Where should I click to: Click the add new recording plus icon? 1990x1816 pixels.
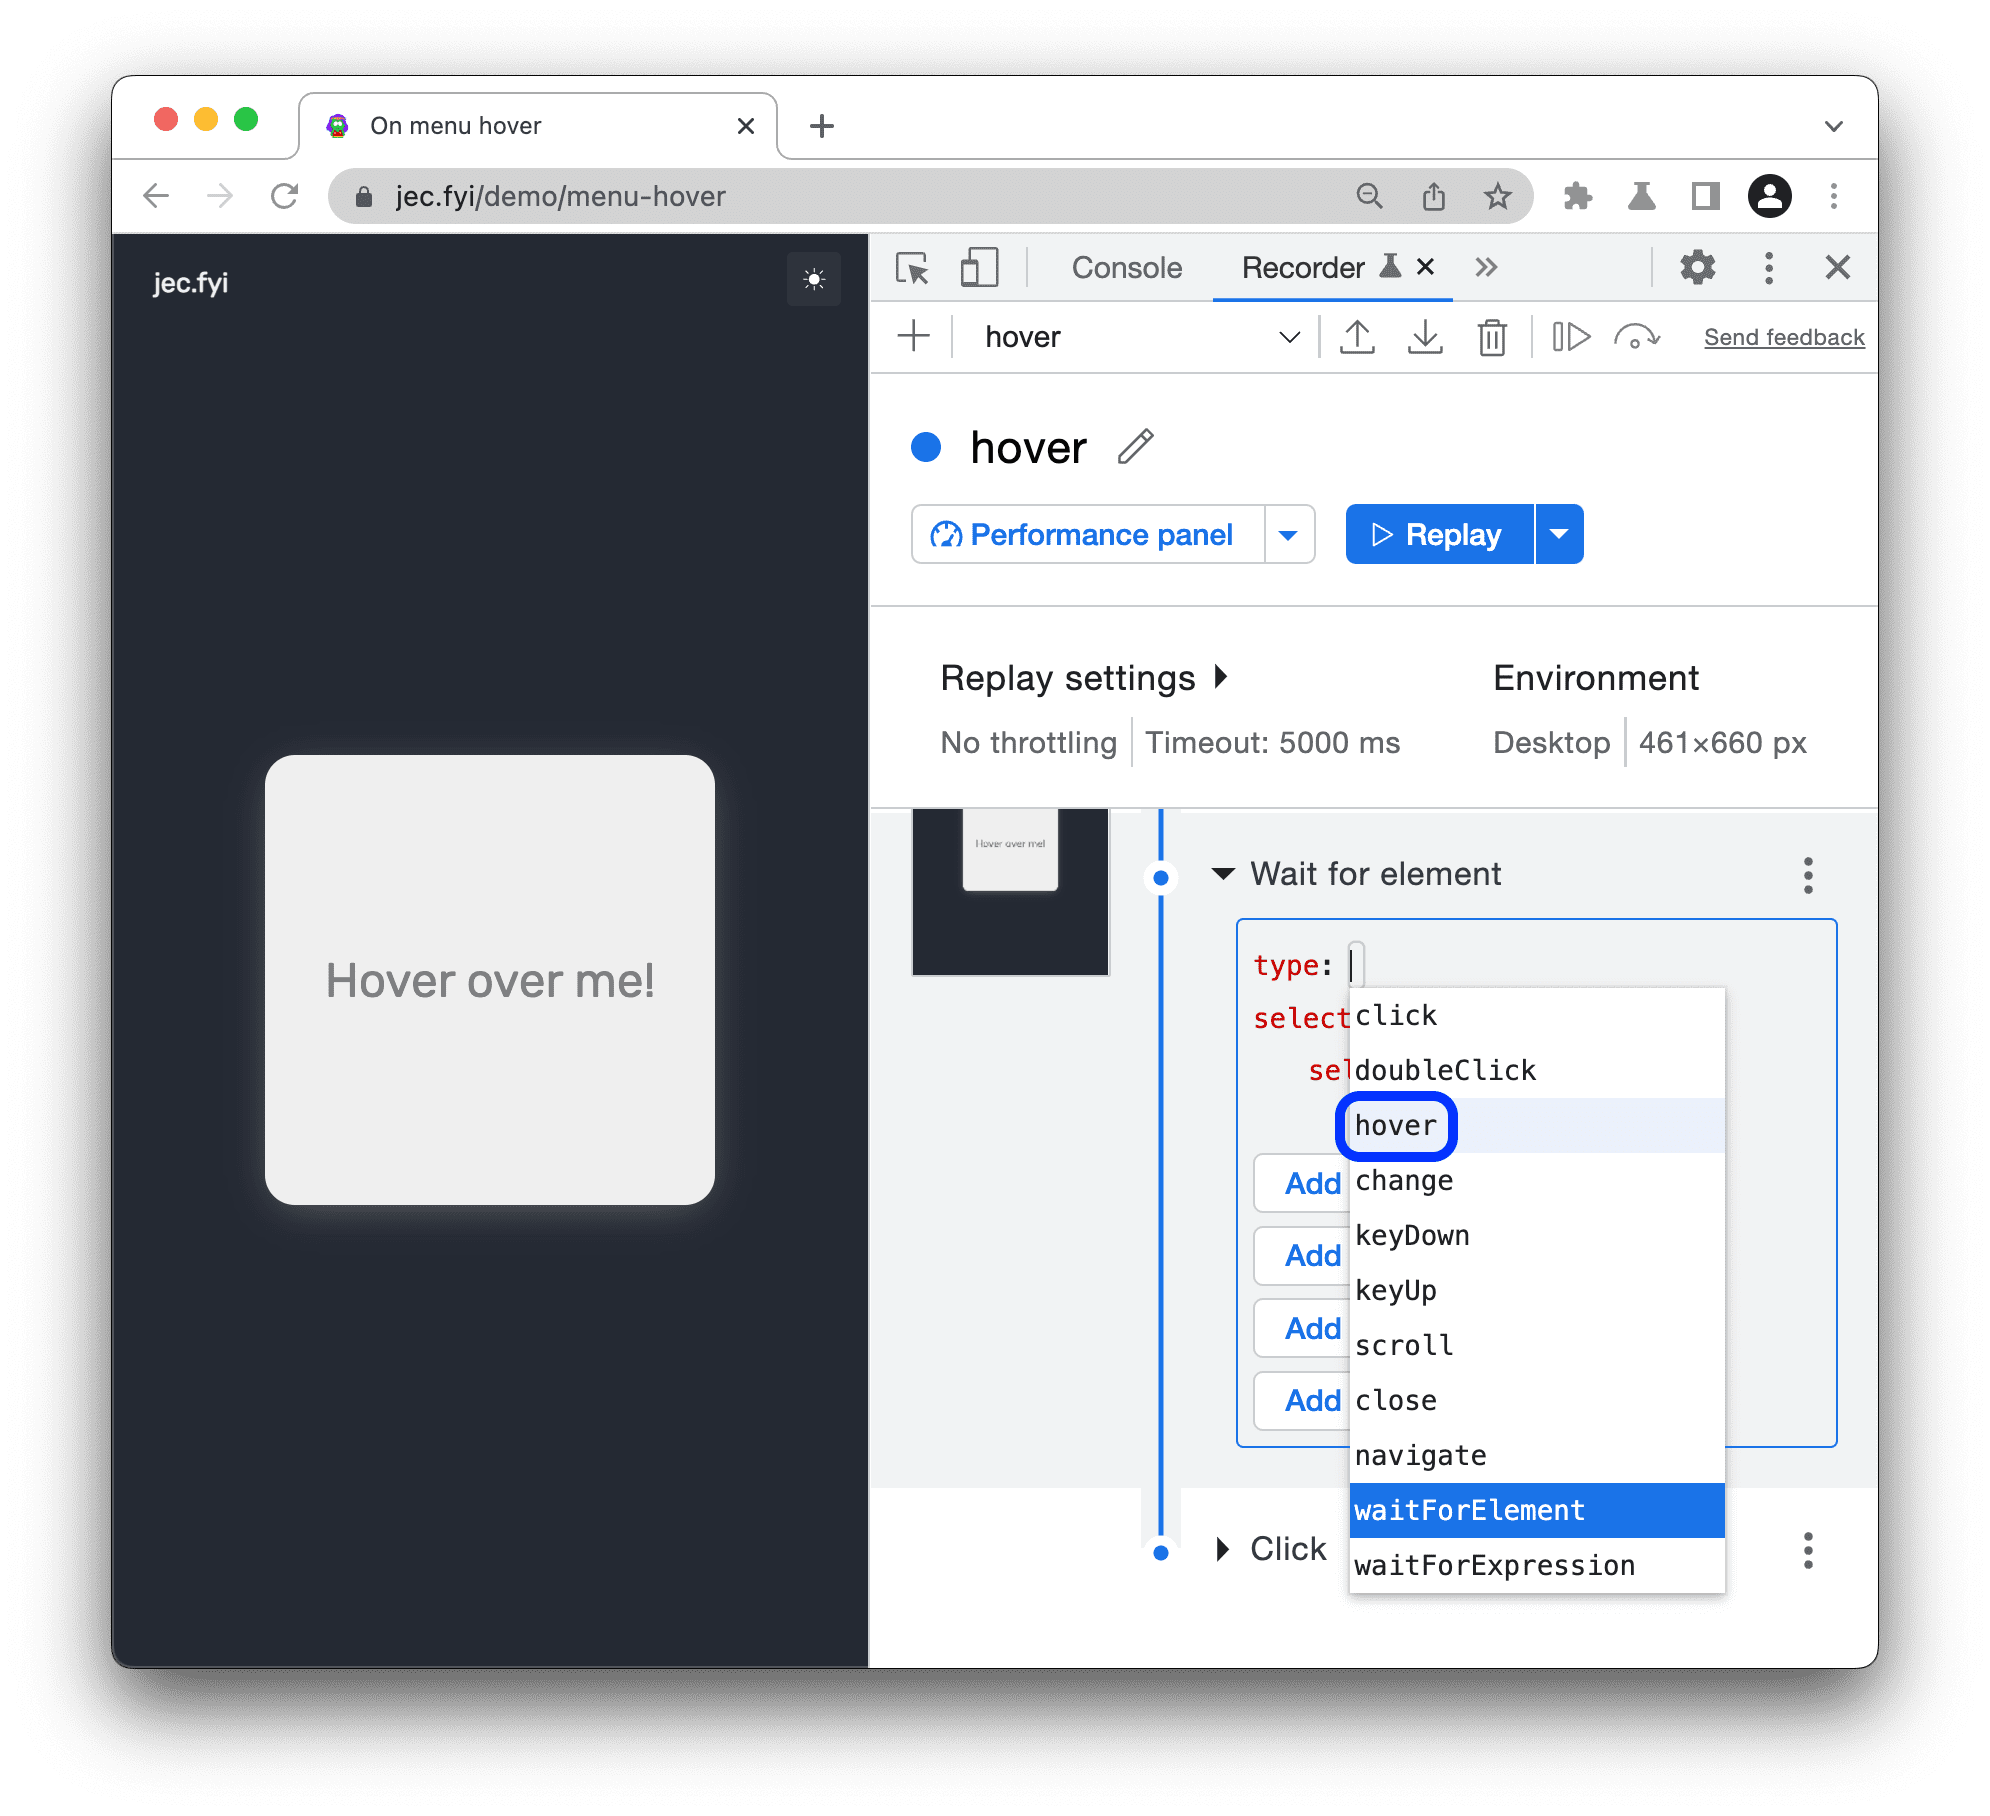pyautogui.click(x=915, y=338)
